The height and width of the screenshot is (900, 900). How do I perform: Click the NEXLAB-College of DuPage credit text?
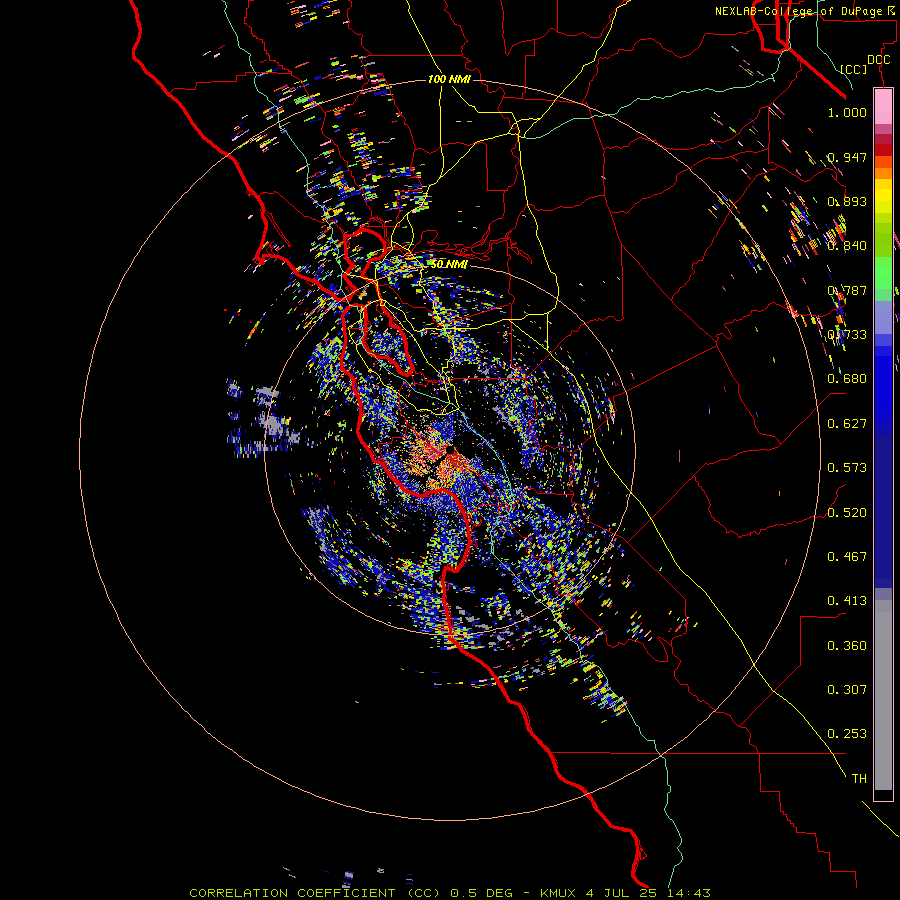806,11
